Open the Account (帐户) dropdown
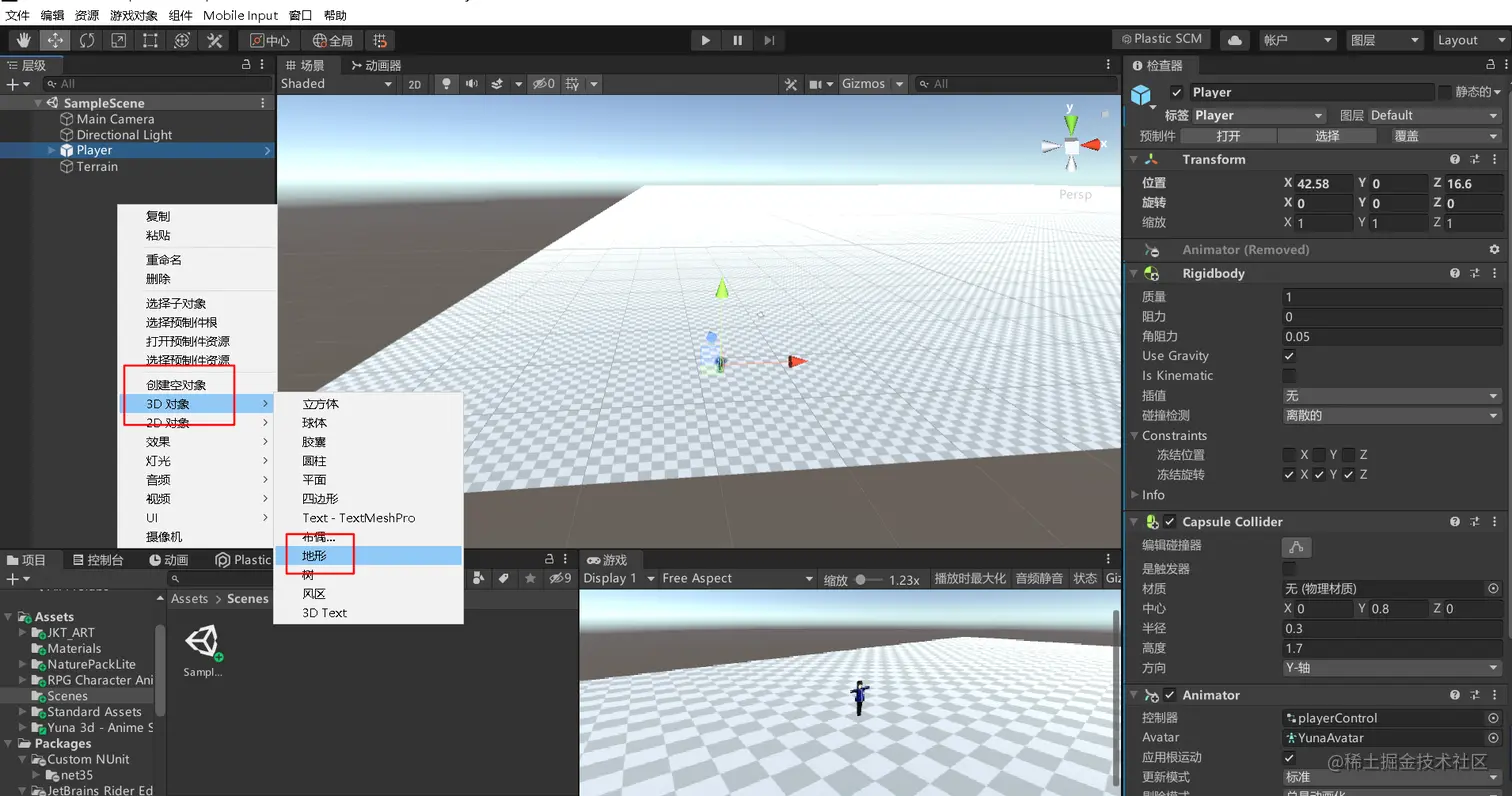Screen dimensions: 1512x796 click(x=1297, y=40)
